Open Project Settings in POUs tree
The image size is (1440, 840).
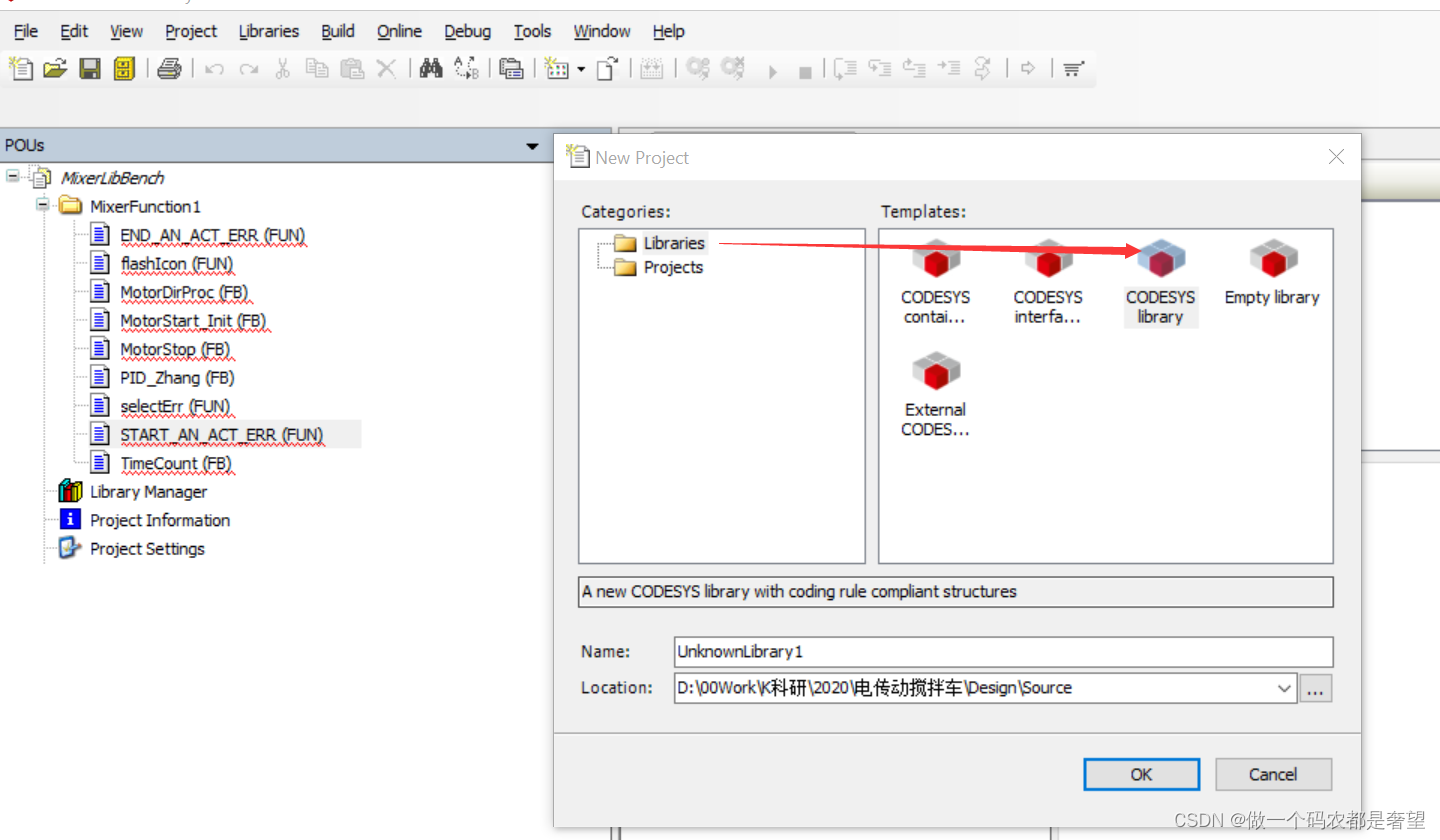(x=147, y=549)
